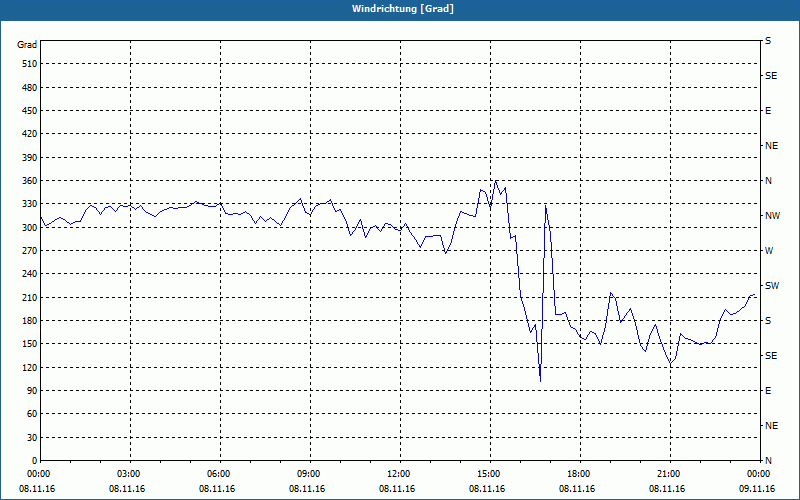The image size is (800, 500).
Task: Choose the 150 axis value
Action: click(30, 343)
